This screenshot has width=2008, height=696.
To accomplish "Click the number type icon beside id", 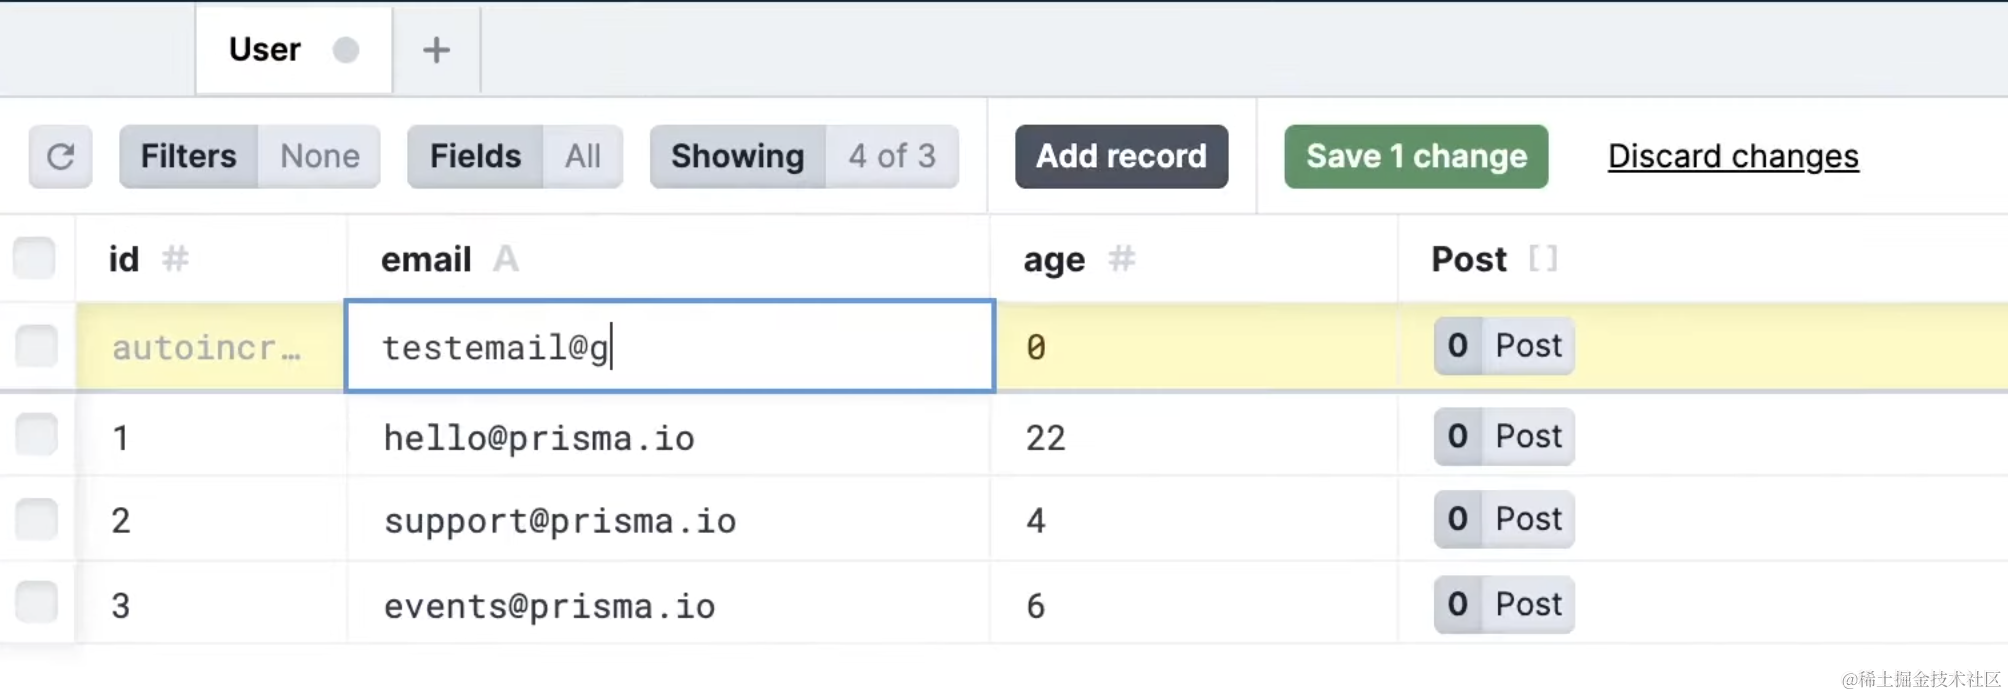I will (x=176, y=259).
